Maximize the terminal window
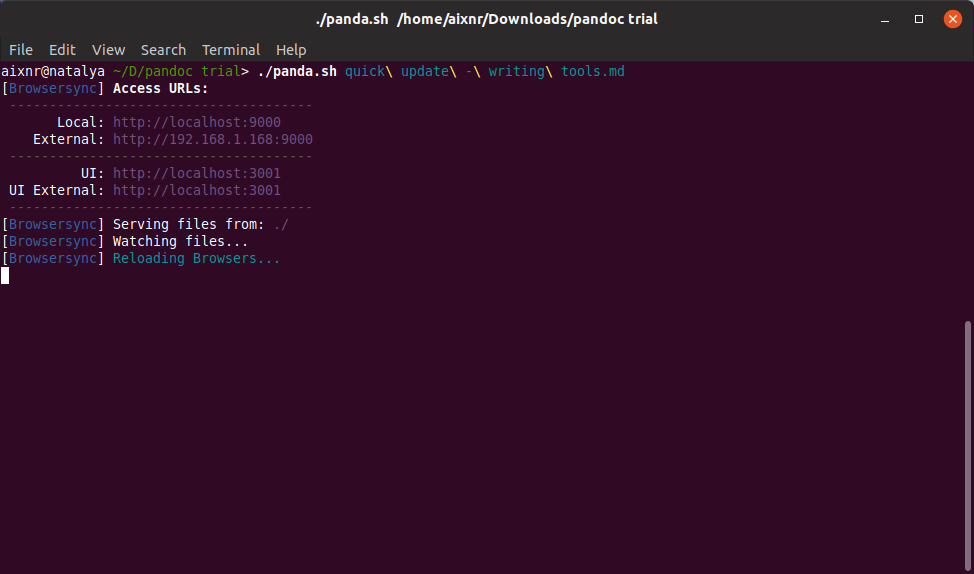Image resolution: width=974 pixels, height=574 pixels. click(919, 19)
